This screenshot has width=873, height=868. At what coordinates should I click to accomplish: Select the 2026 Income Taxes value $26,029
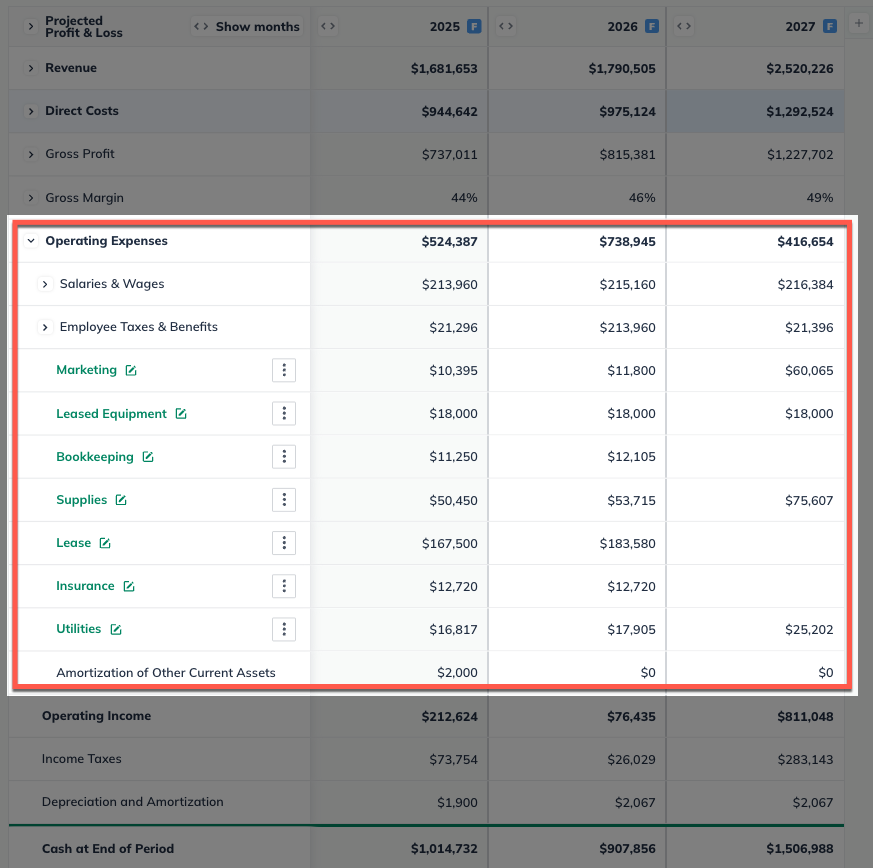click(631, 759)
